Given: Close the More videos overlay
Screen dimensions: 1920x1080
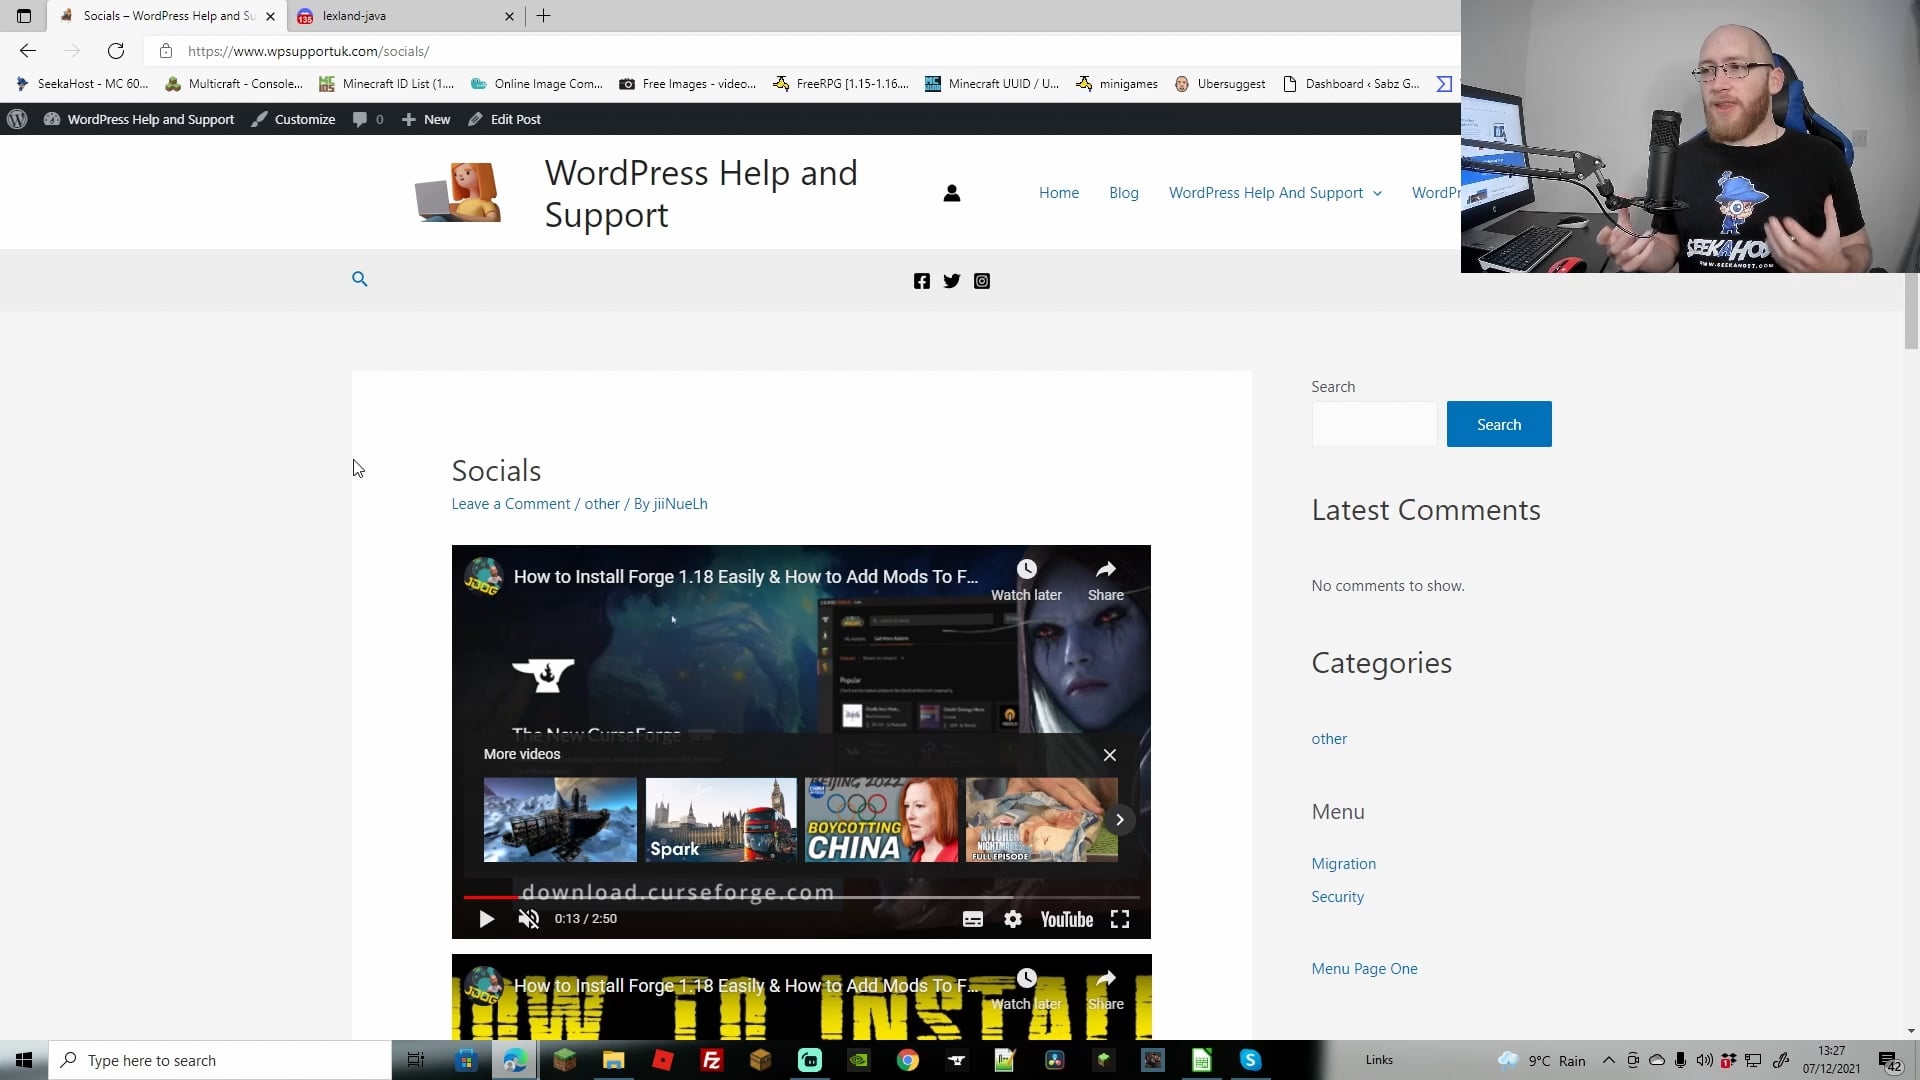Looking at the screenshot, I should pyautogui.click(x=1110, y=755).
